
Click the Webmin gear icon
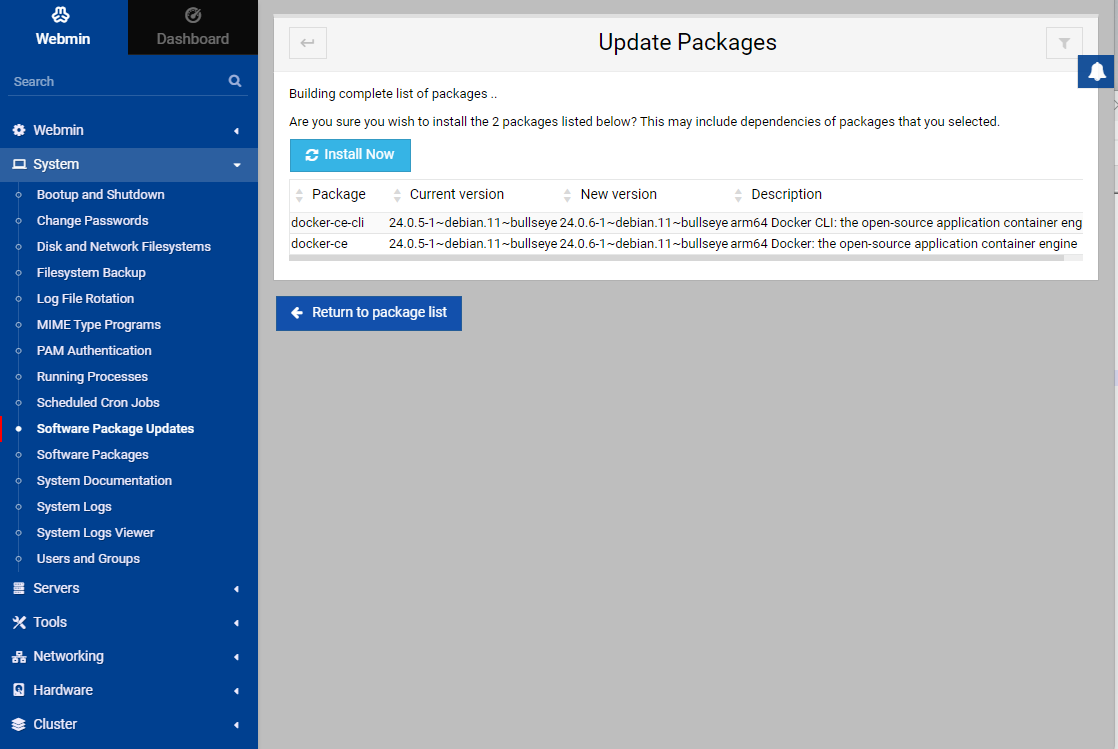tap(19, 130)
